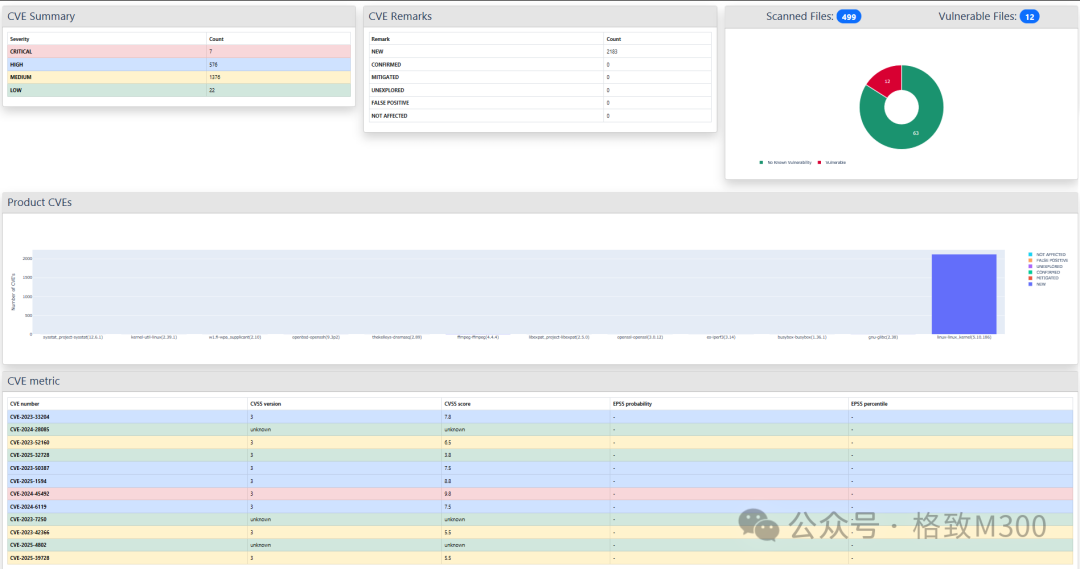The width and height of the screenshot is (1080, 569).
Task: Click the NEW remark row
Action: (x=540, y=52)
